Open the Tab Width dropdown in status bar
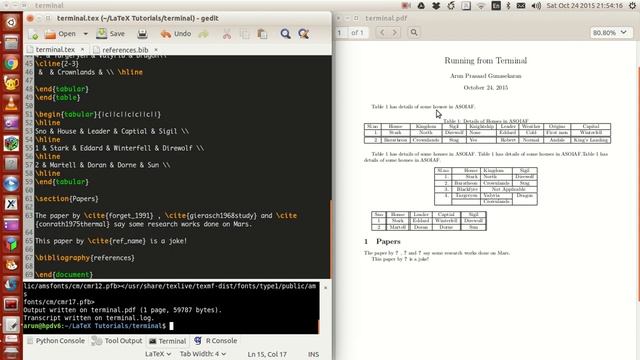 pos(203,354)
